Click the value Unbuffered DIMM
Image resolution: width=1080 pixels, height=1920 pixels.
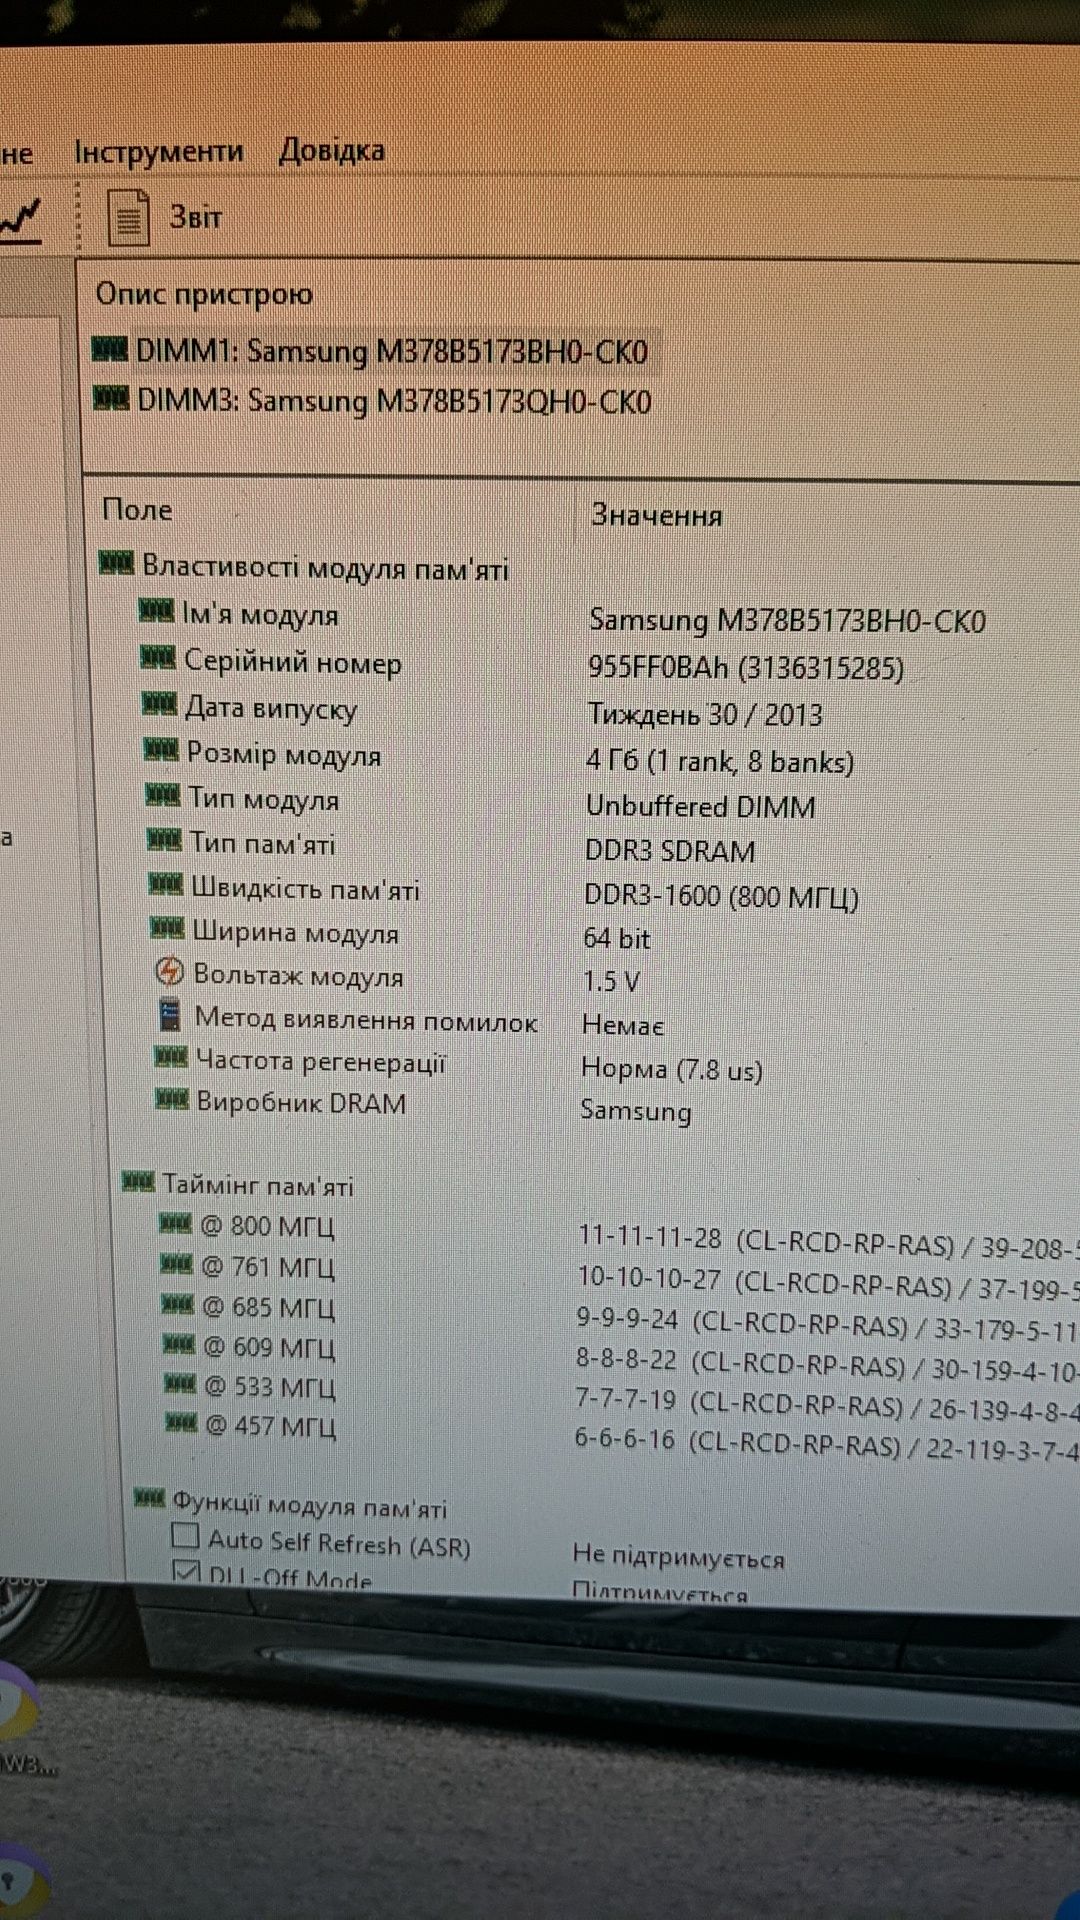click(700, 807)
